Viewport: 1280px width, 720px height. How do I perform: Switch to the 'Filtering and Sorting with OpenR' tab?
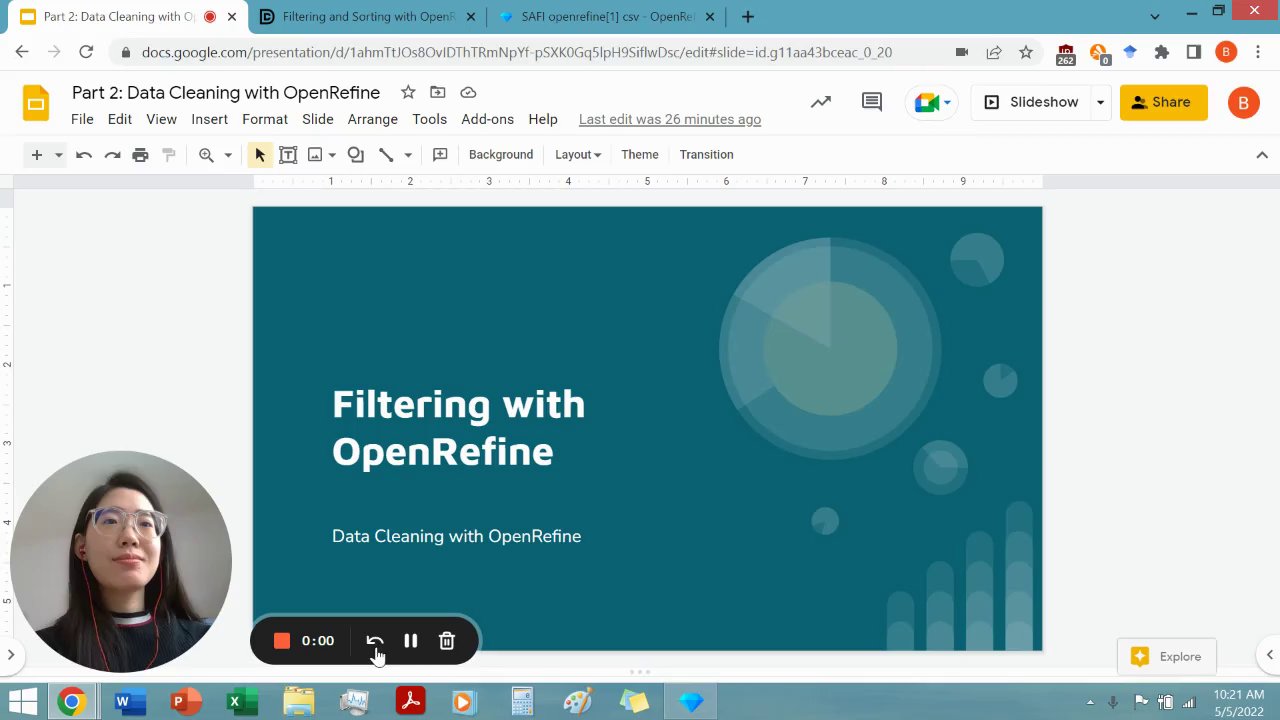368,17
